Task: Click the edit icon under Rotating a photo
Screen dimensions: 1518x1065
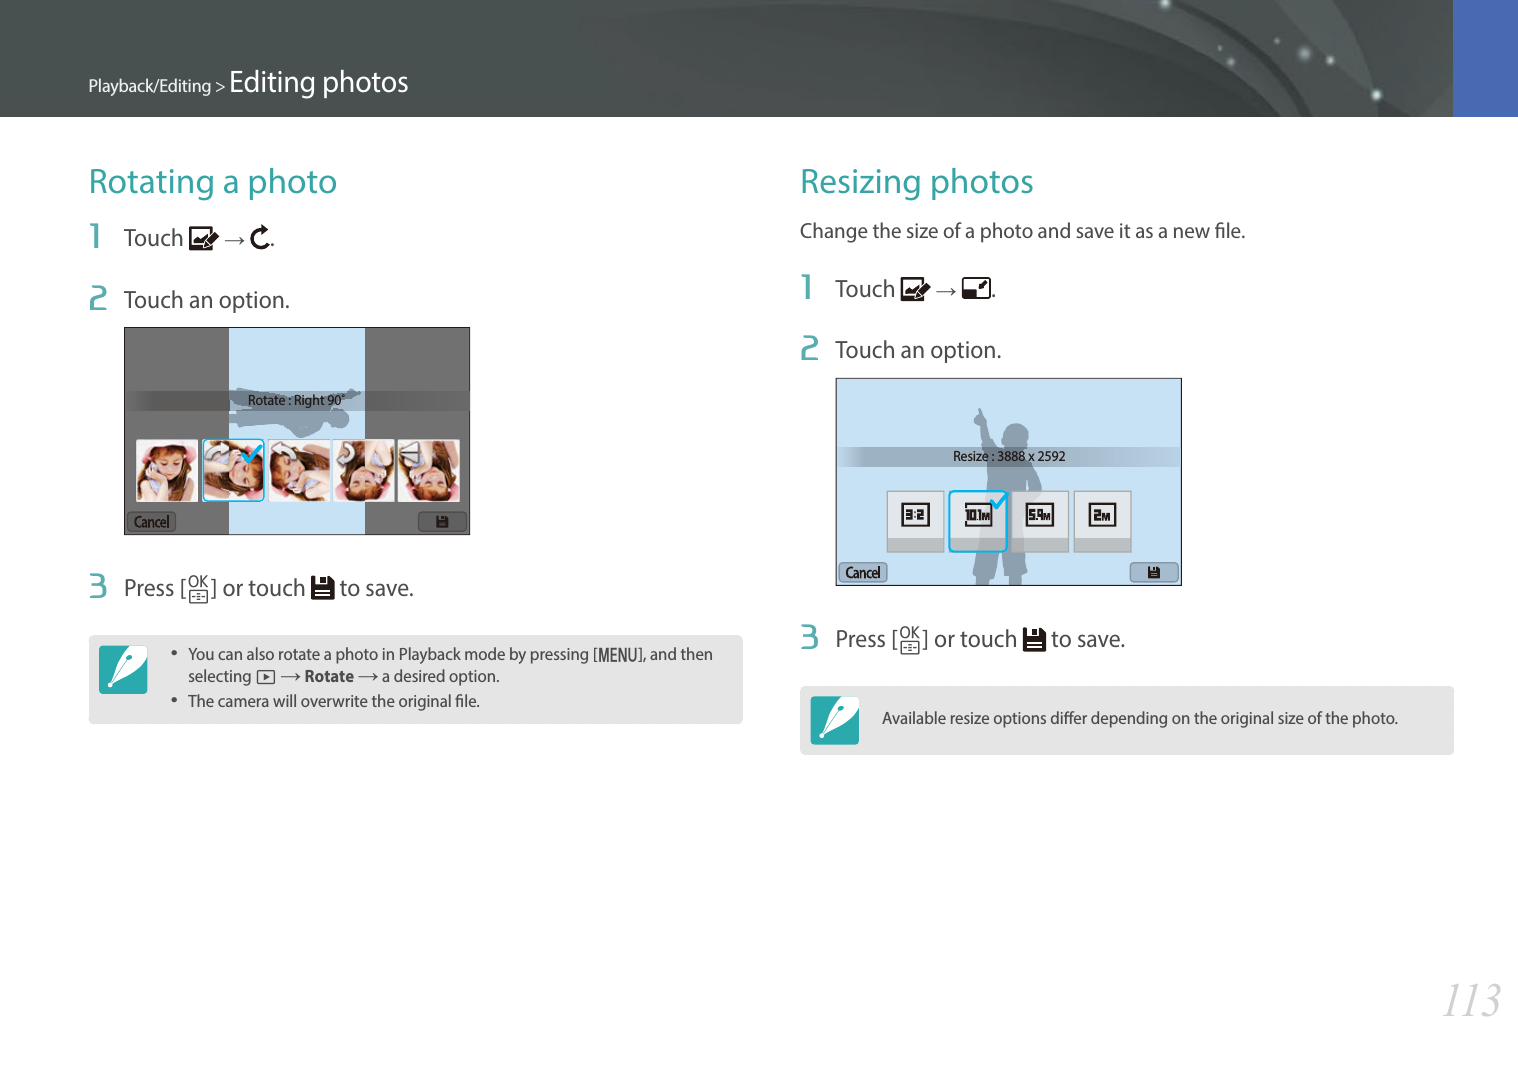Action: (203, 239)
